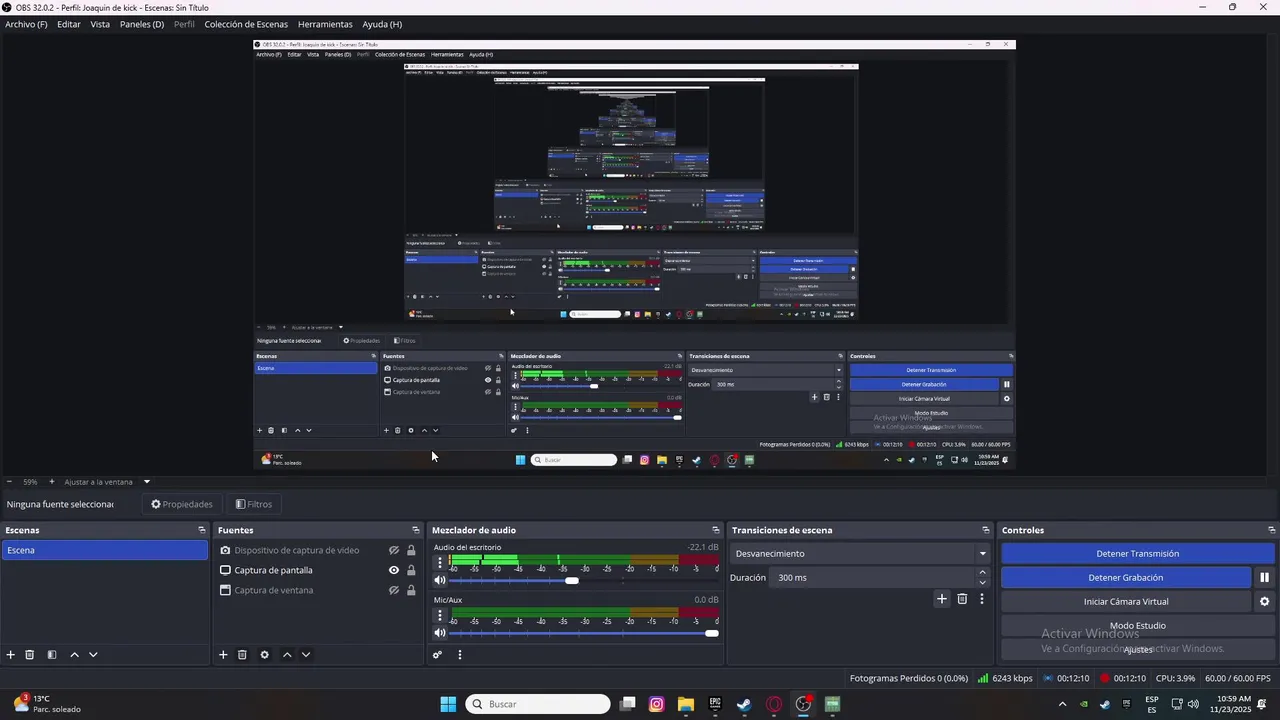Screen dimensions: 1280x720
Task: Mute Mic/Aux speaker icon
Action: 439,633
